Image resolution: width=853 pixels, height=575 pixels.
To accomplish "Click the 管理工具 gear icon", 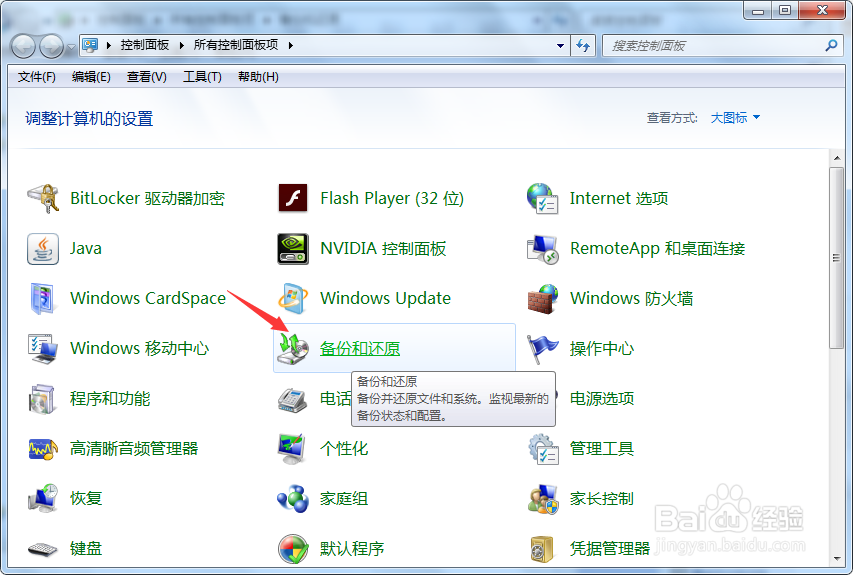I will (x=542, y=449).
